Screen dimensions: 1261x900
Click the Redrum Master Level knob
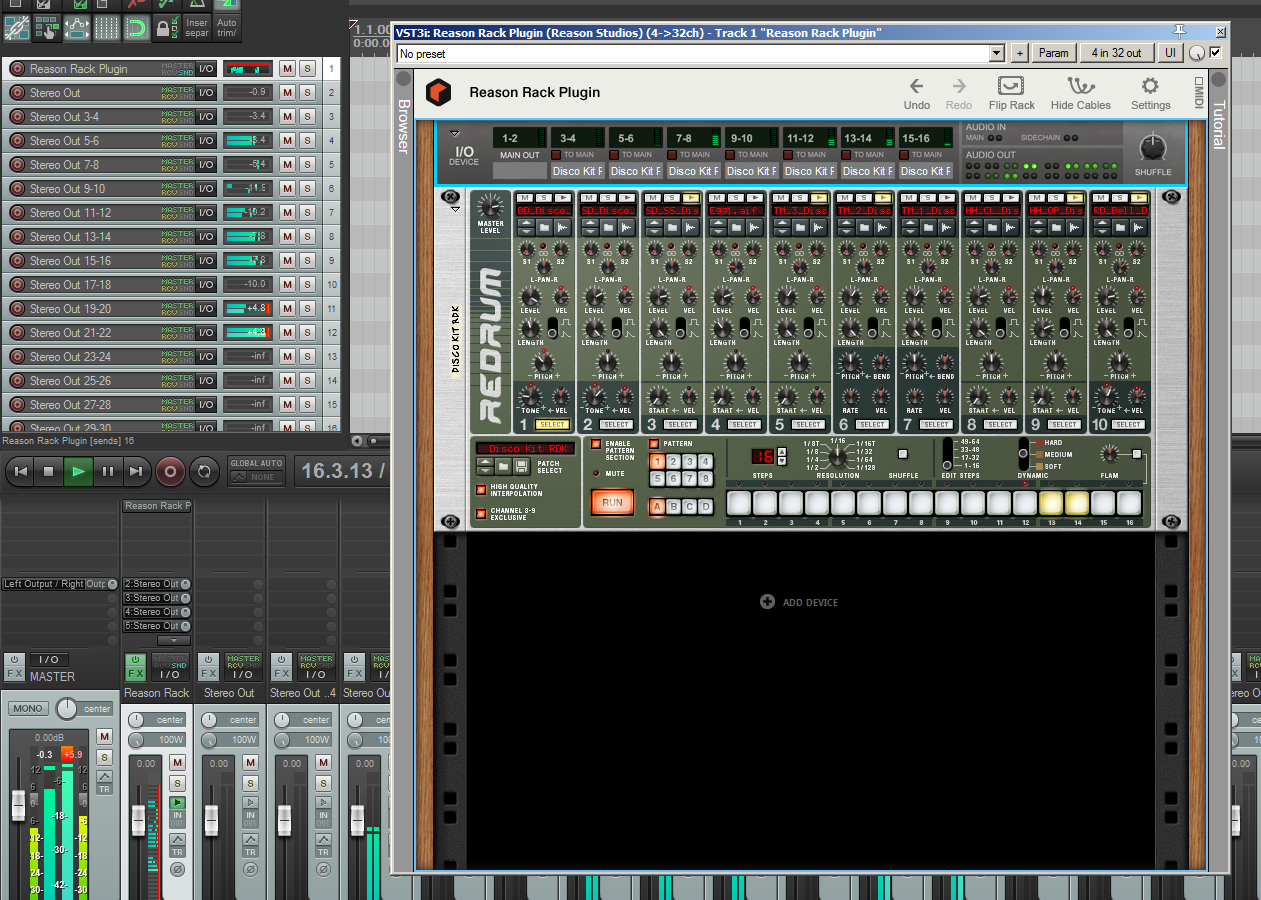[490, 207]
